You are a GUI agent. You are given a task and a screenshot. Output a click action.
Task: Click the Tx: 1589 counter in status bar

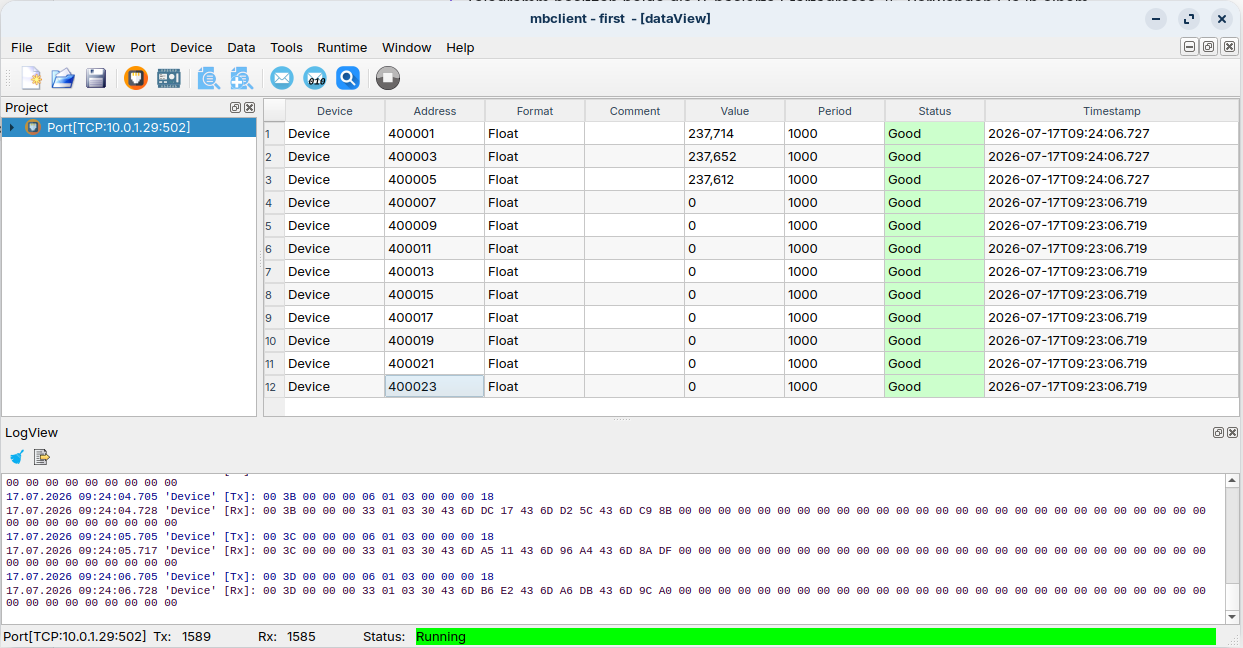[182, 636]
